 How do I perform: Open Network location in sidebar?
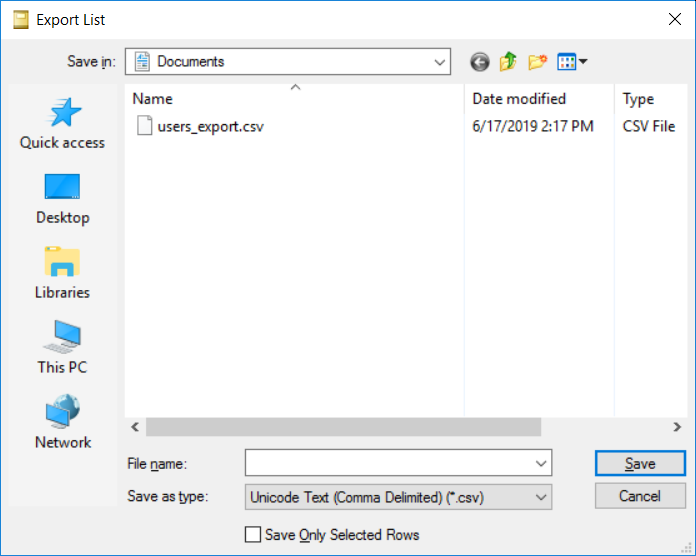[62, 424]
